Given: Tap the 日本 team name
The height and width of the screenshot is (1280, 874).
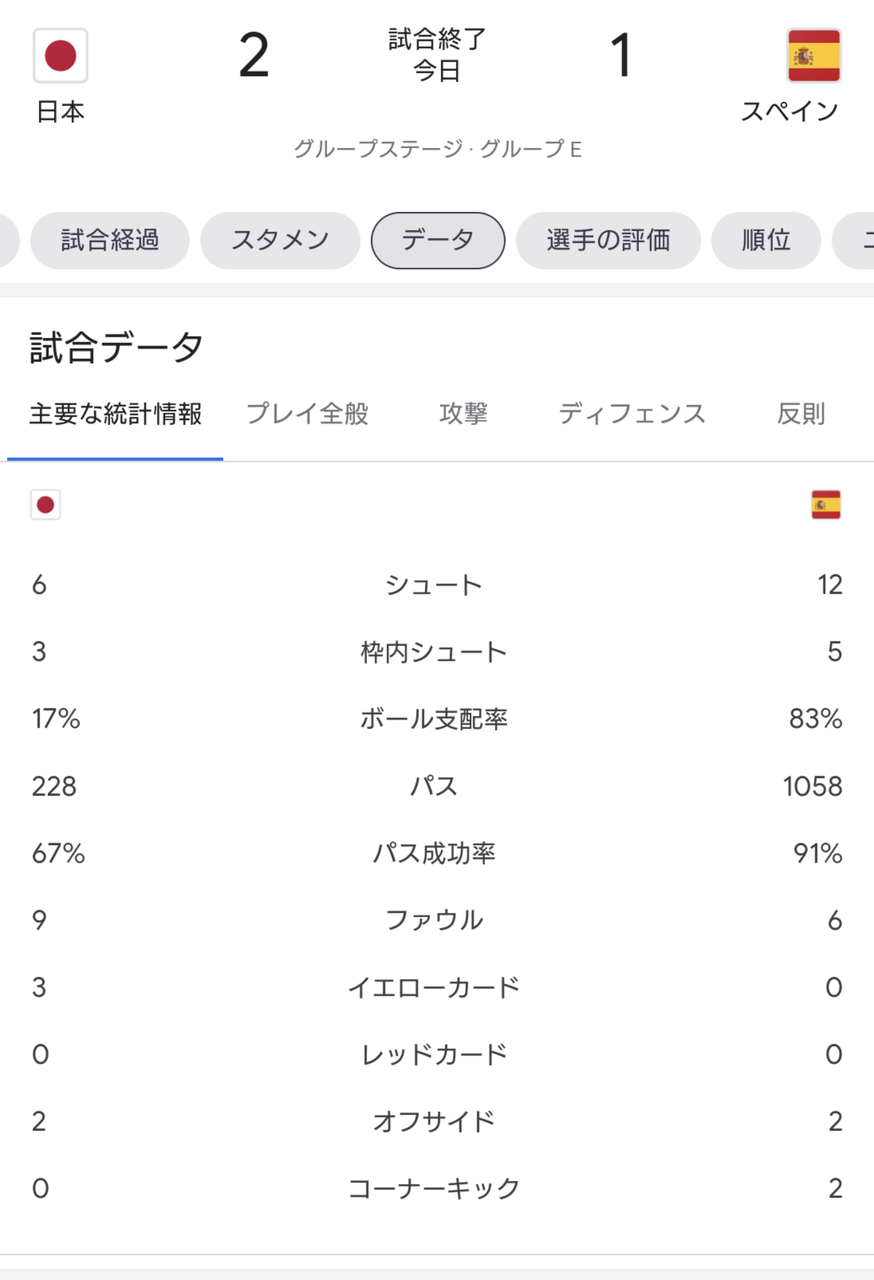Looking at the screenshot, I should click(x=60, y=112).
